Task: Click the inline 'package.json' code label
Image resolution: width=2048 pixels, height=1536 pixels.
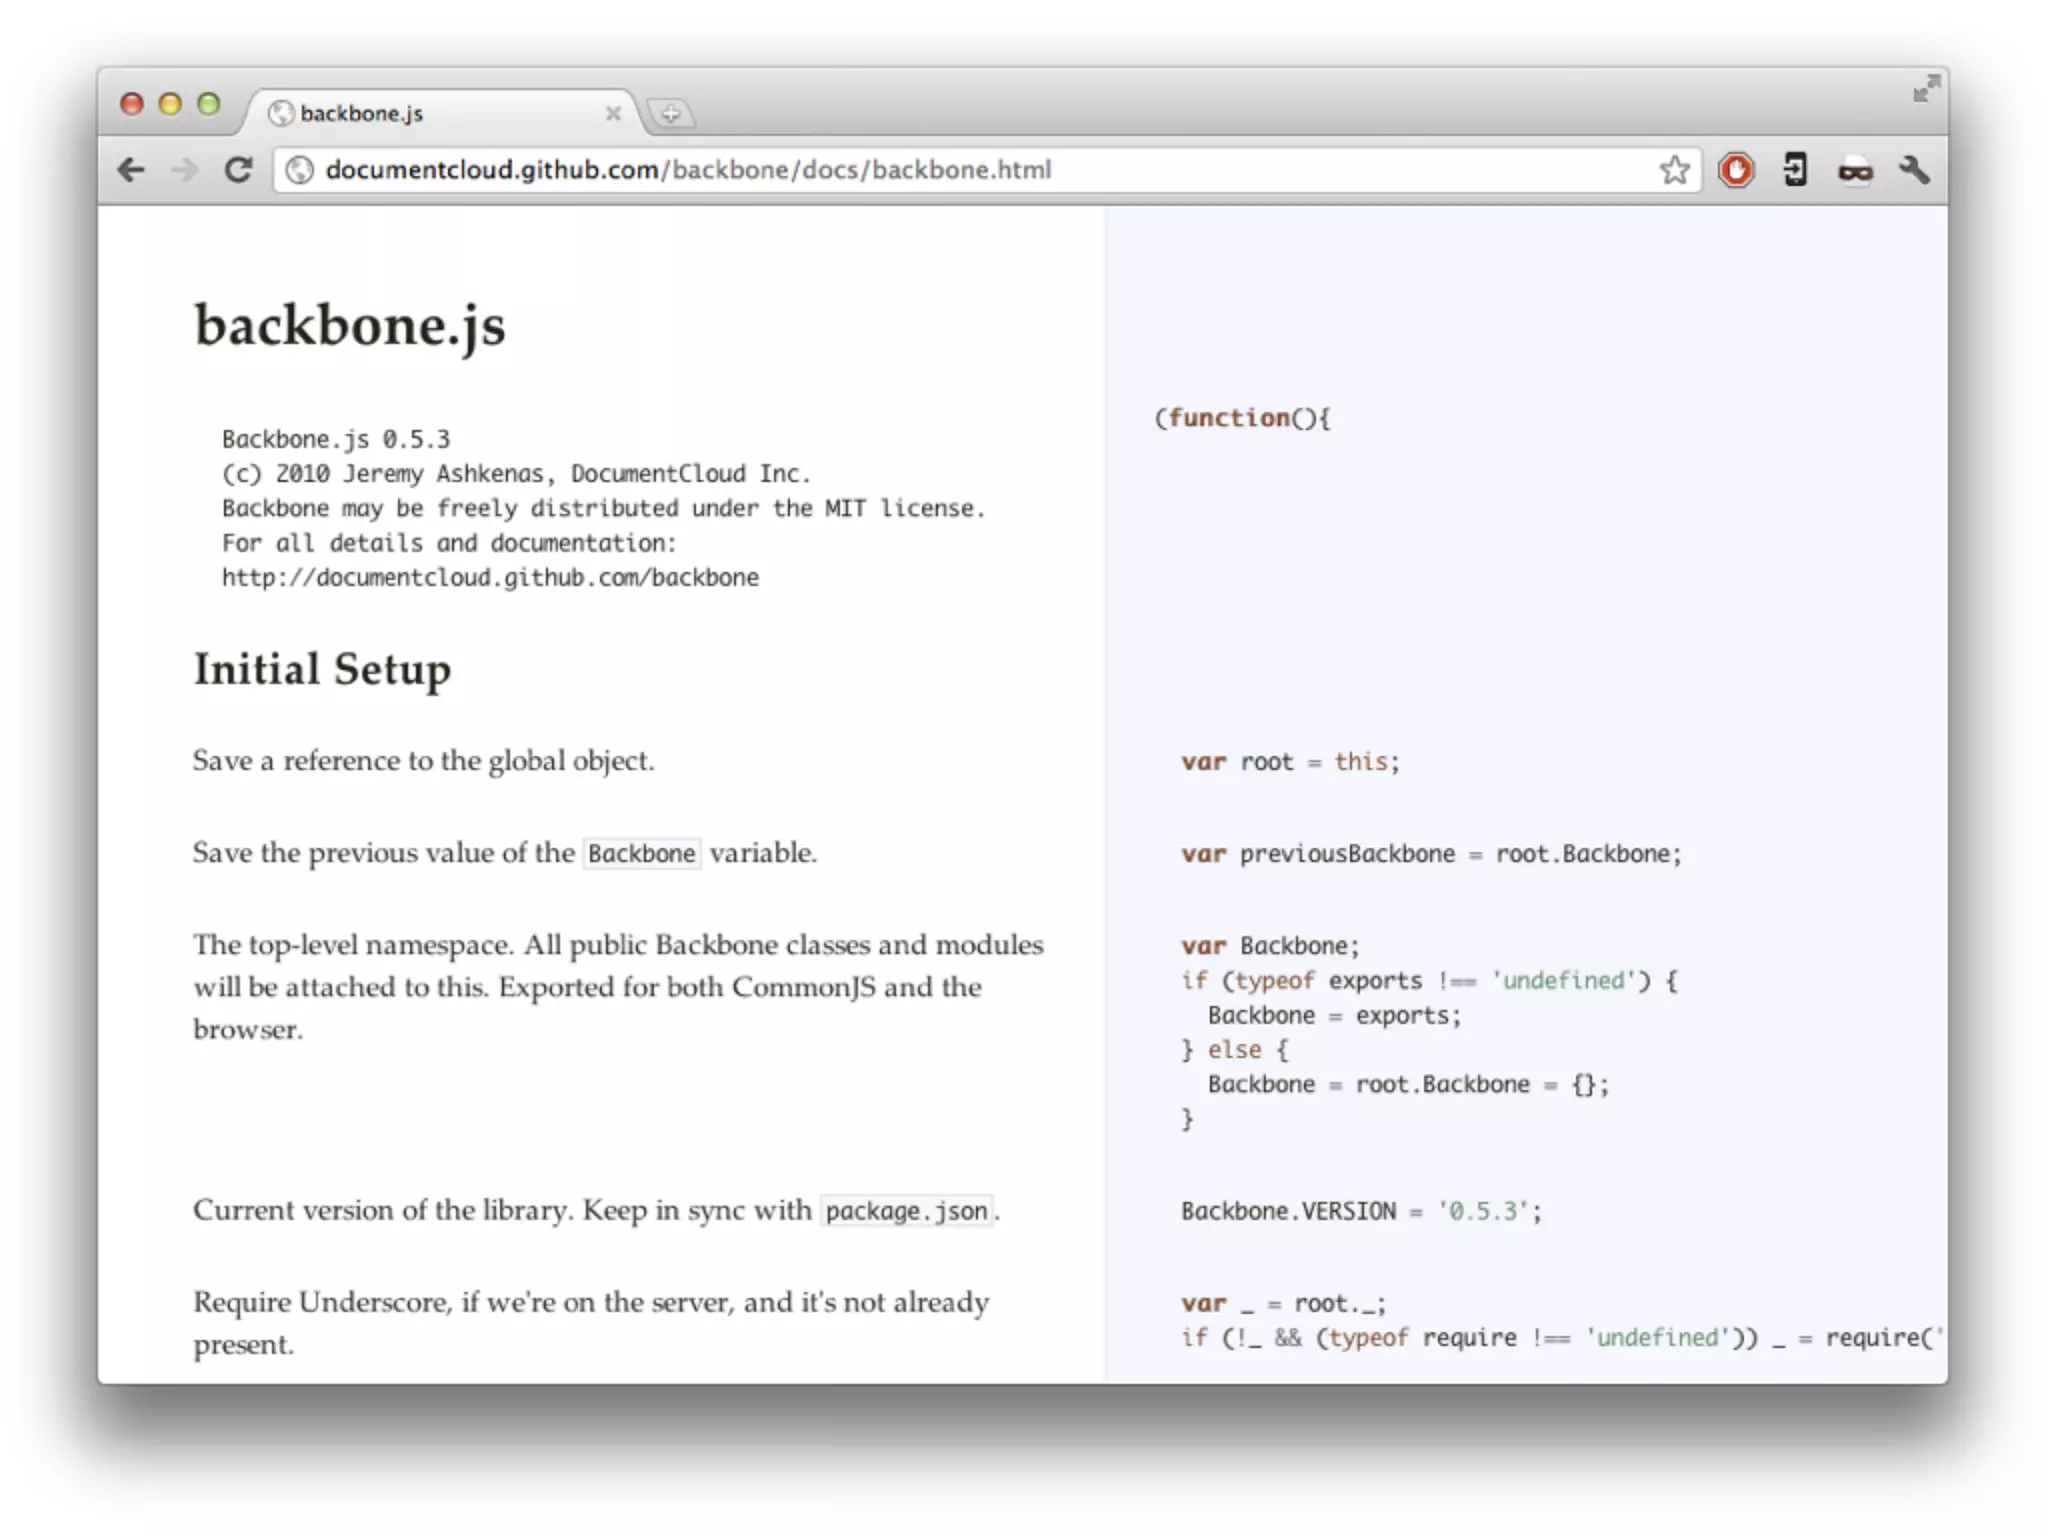Action: pyautogui.click(x=907, y=1211)
